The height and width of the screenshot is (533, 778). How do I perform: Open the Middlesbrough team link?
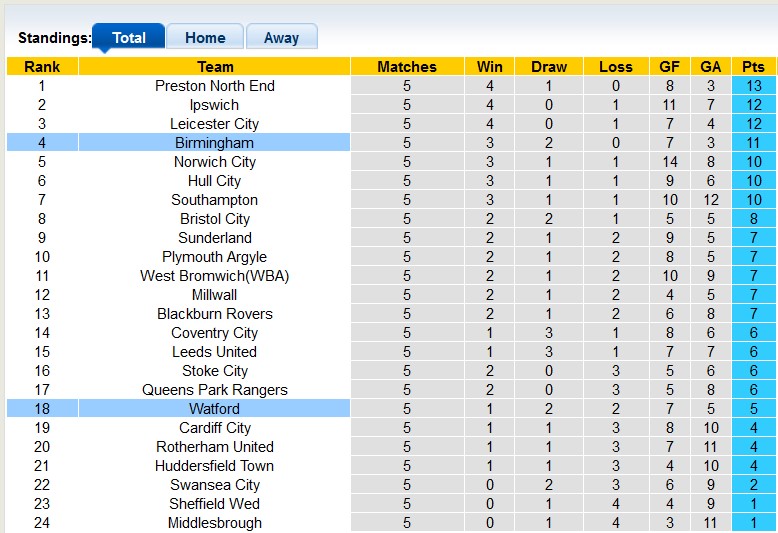[x=214, y=523]
